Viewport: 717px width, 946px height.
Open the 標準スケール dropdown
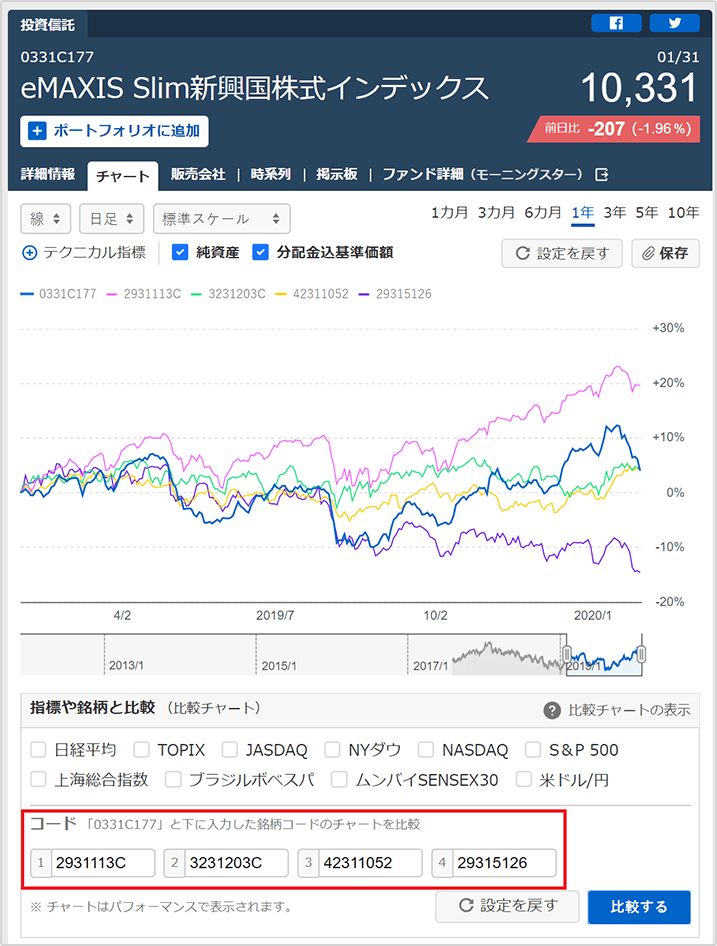tap(221, 218)
